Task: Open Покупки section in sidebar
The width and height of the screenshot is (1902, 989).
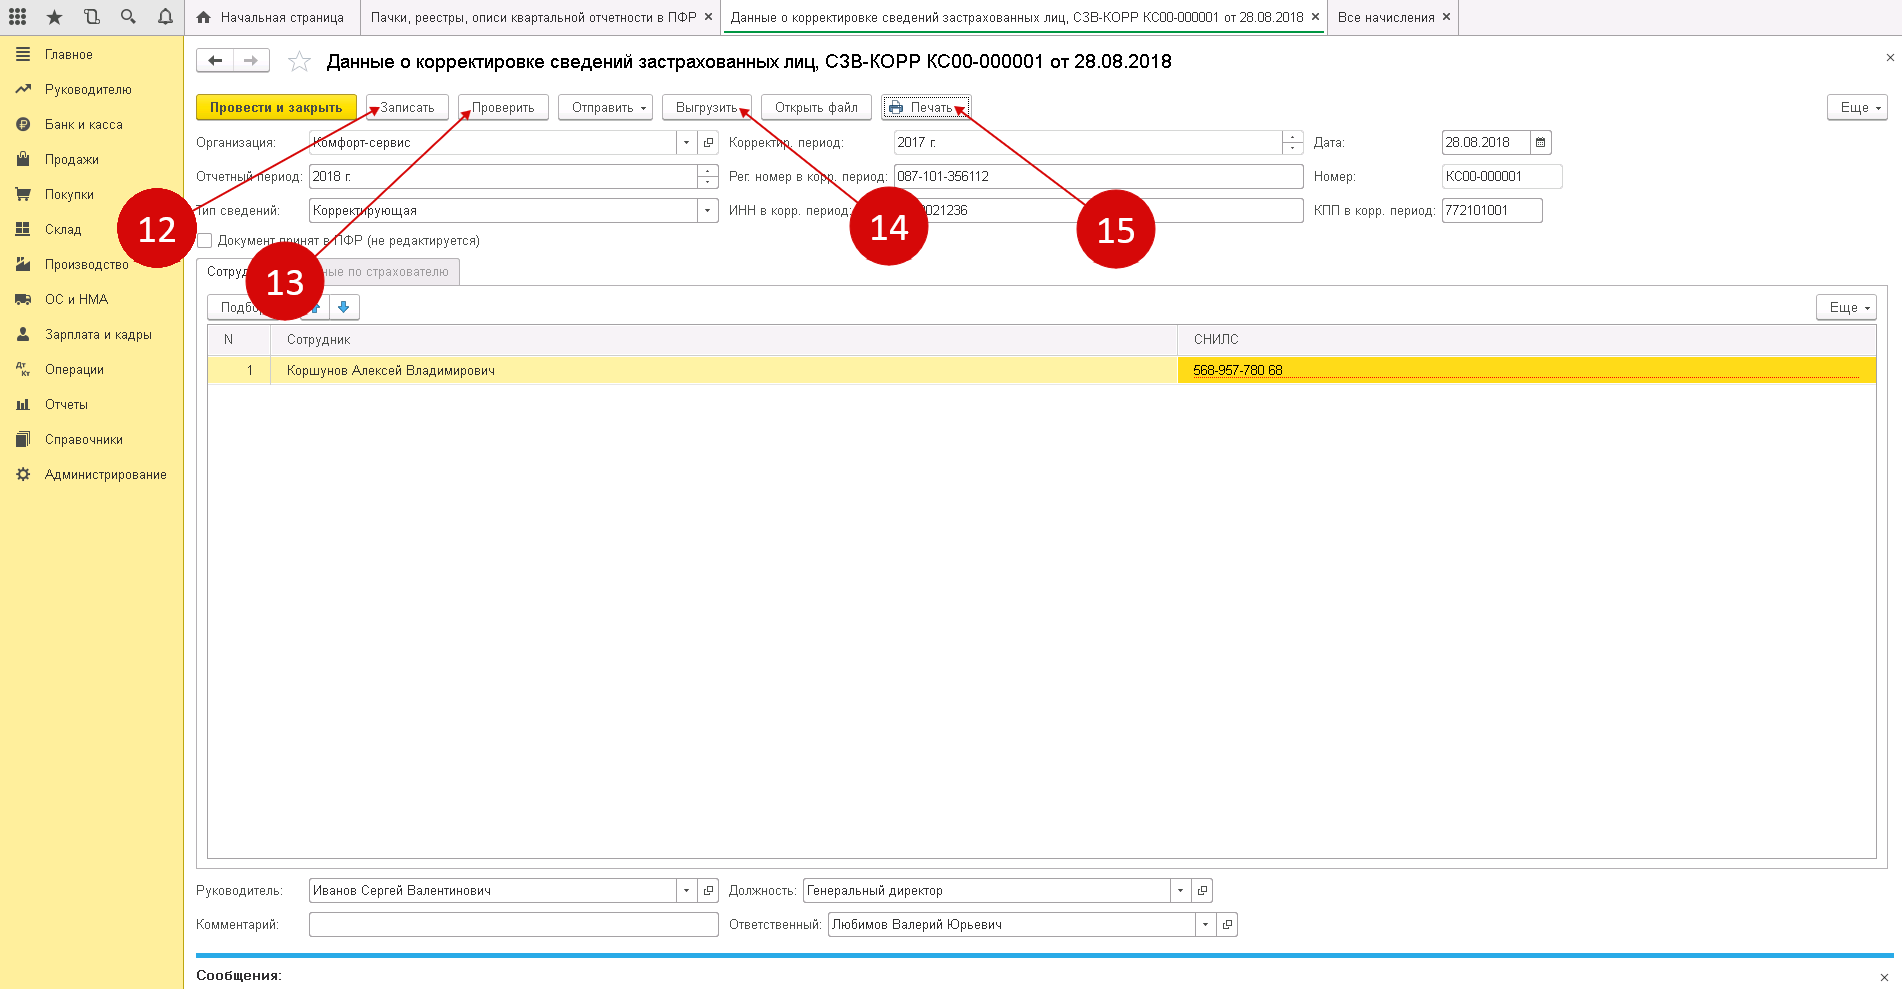Action: pyautogui.click(x=69, y=195)
